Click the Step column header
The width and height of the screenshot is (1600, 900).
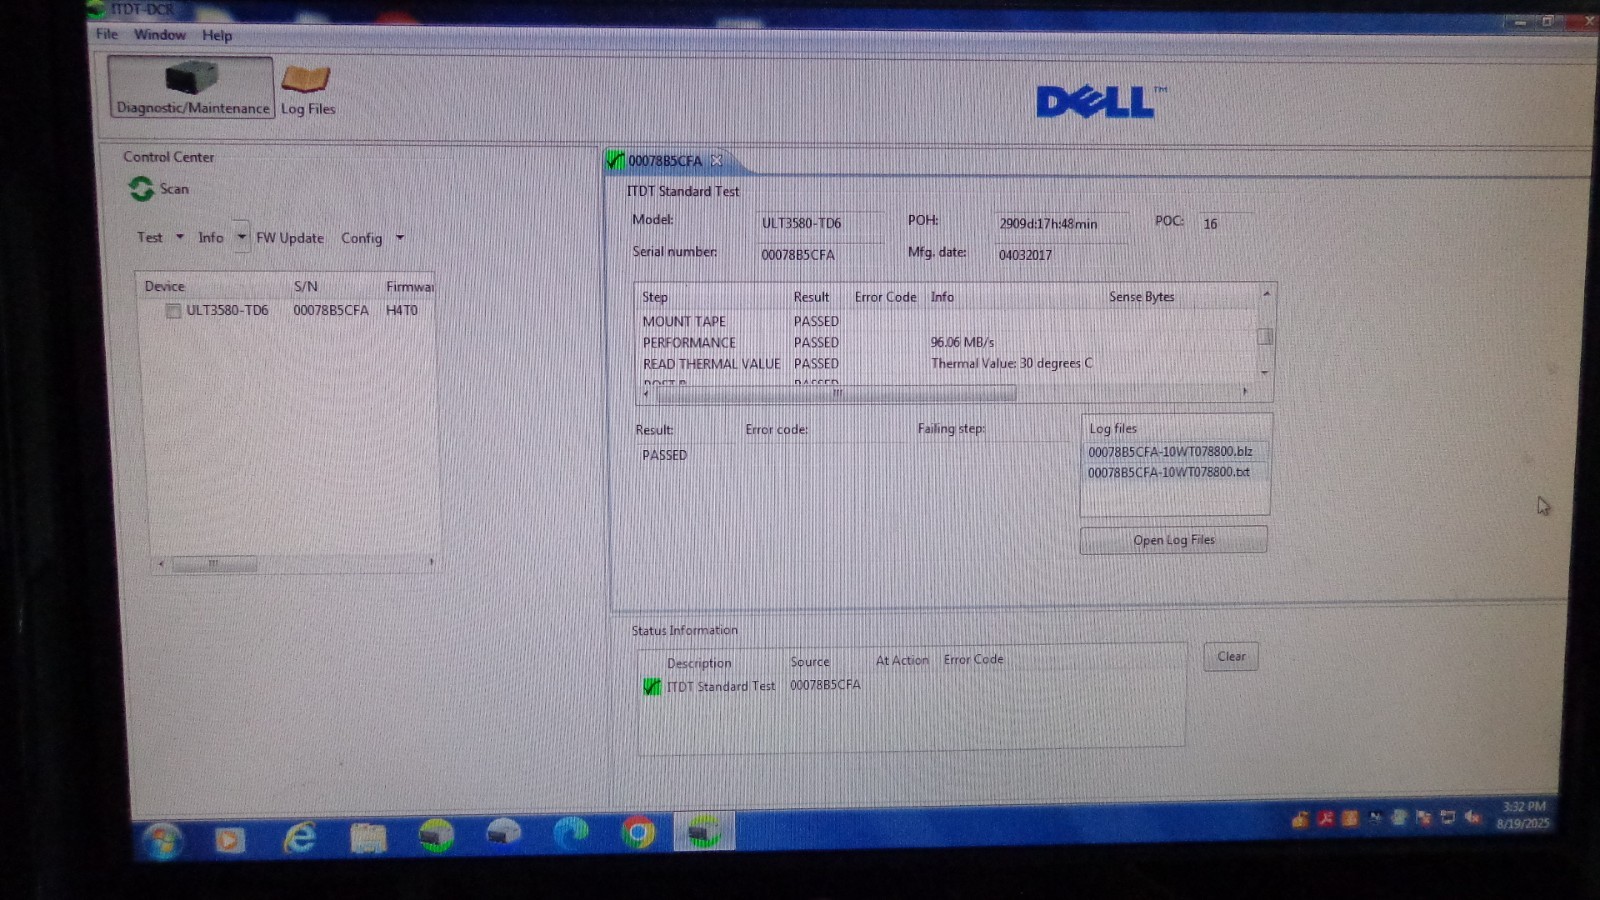pyautogui.click(x=655, y=297)
